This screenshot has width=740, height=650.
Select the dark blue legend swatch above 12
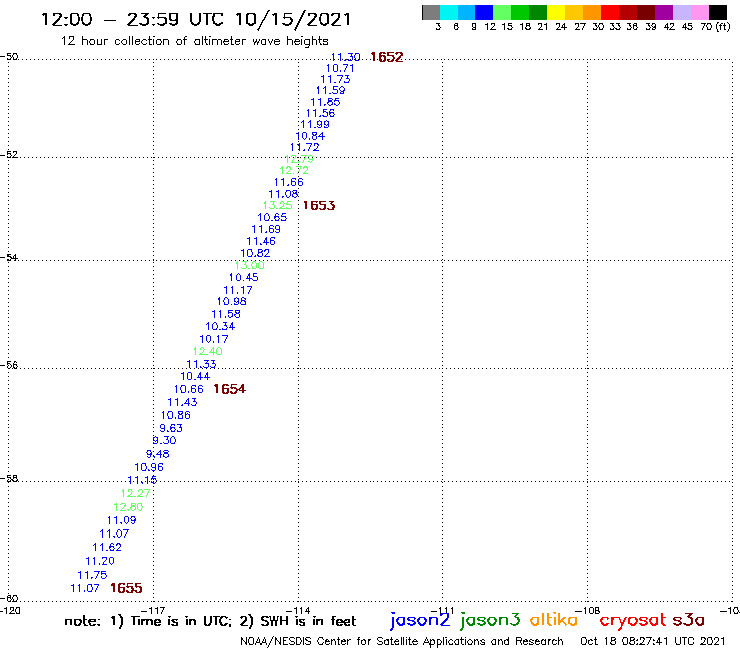click(484, 12)
